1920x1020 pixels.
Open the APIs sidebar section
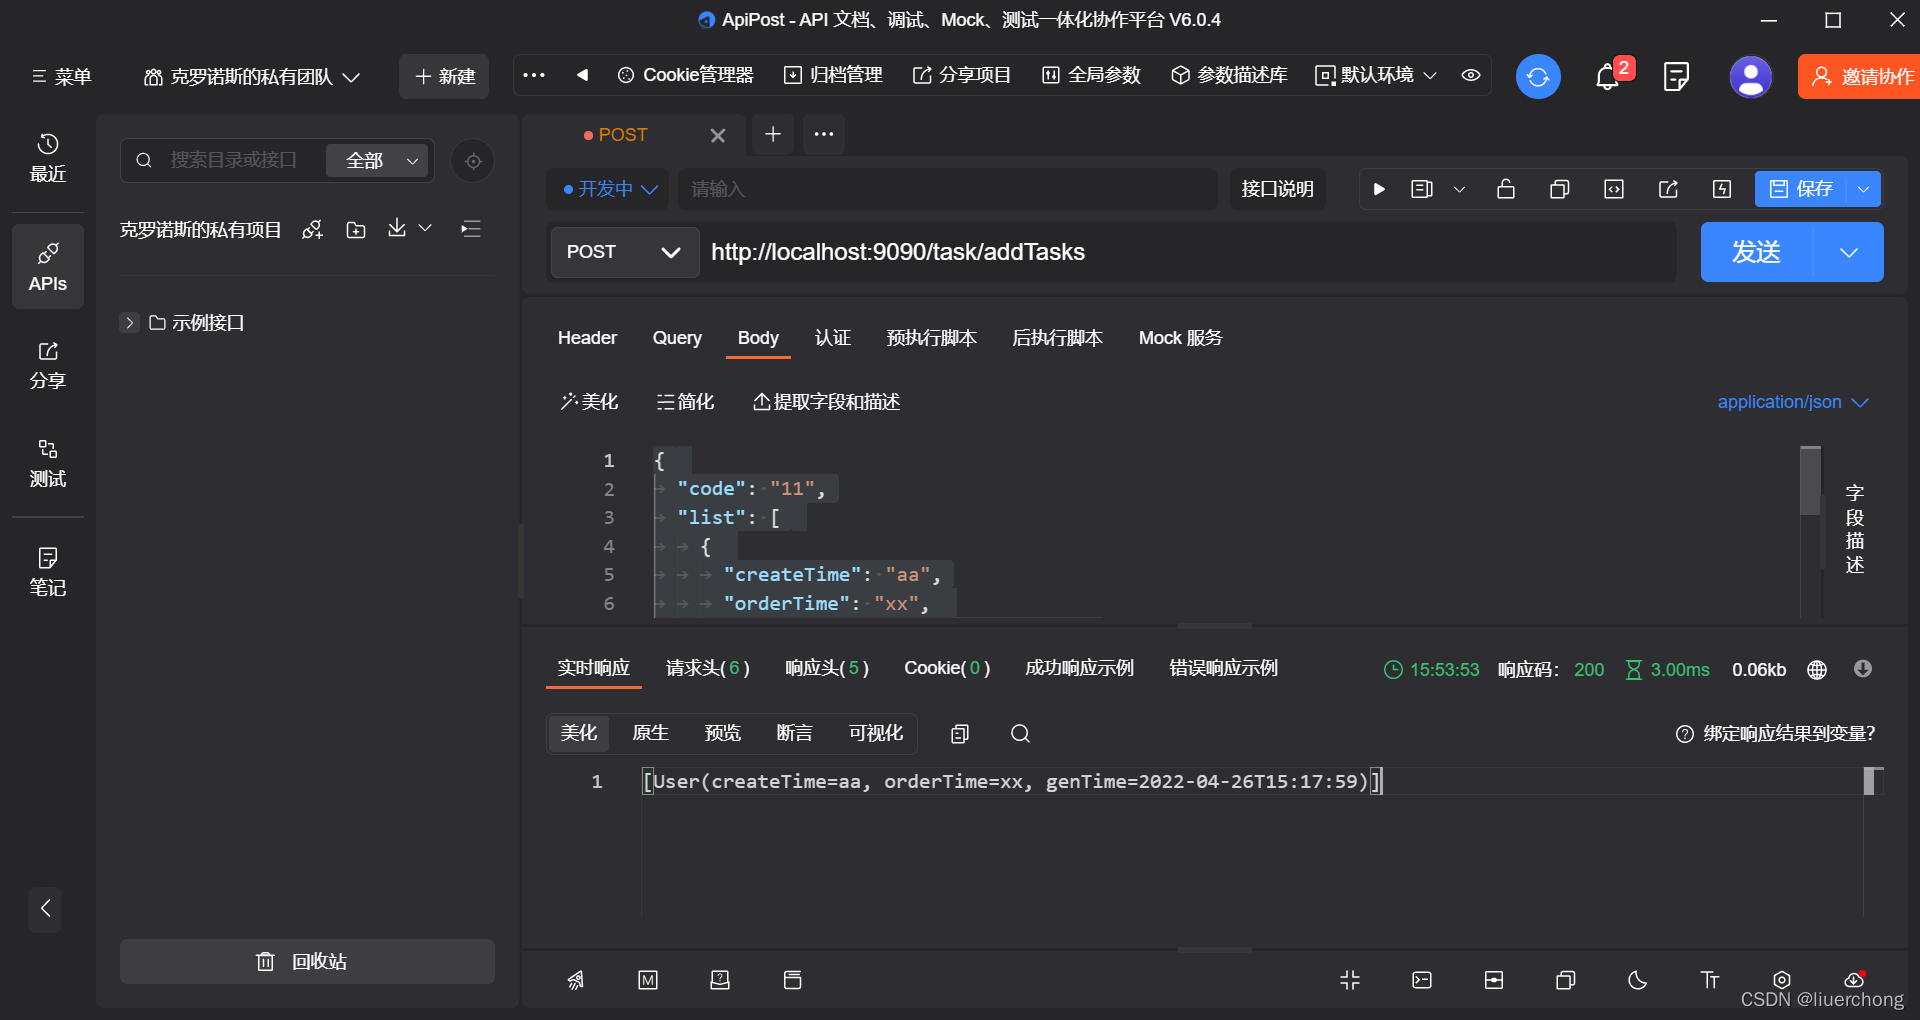pos(48,266)
